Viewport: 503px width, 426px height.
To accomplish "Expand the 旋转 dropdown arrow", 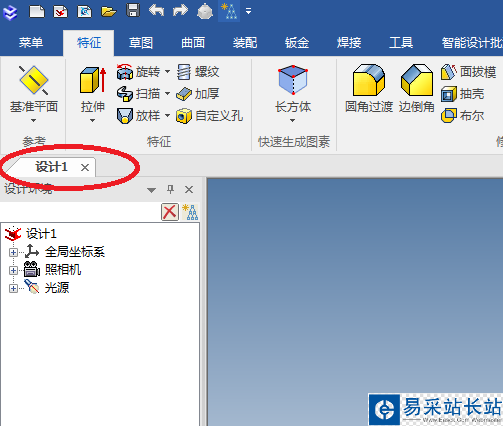I will point(167,71).
